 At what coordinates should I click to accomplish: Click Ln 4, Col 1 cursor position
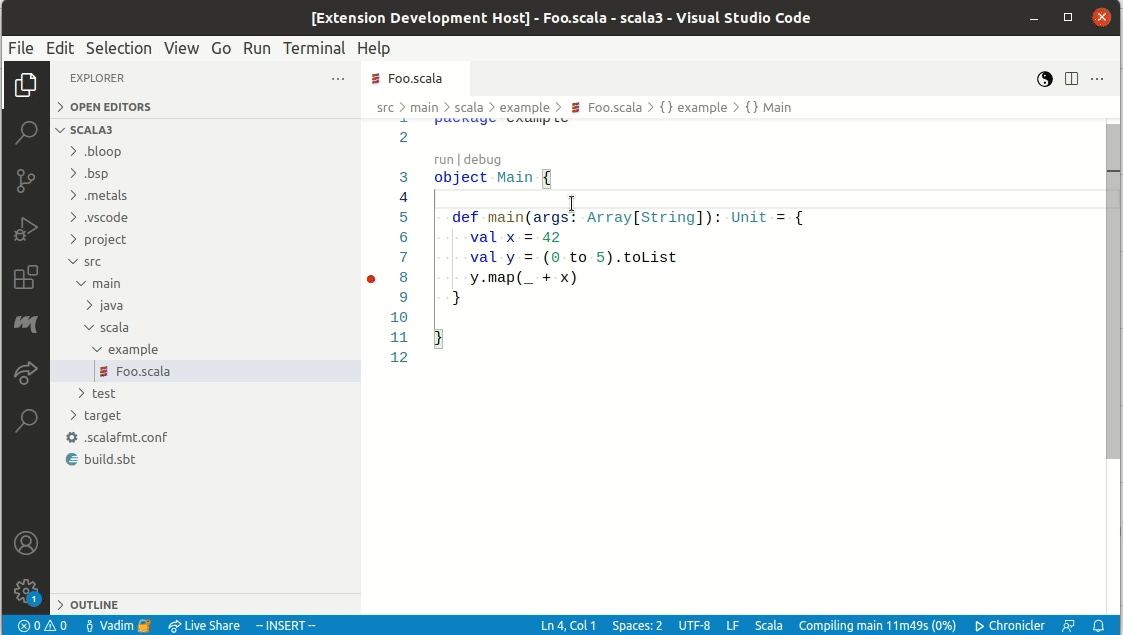pyautogui.click(x=568, y=626)
